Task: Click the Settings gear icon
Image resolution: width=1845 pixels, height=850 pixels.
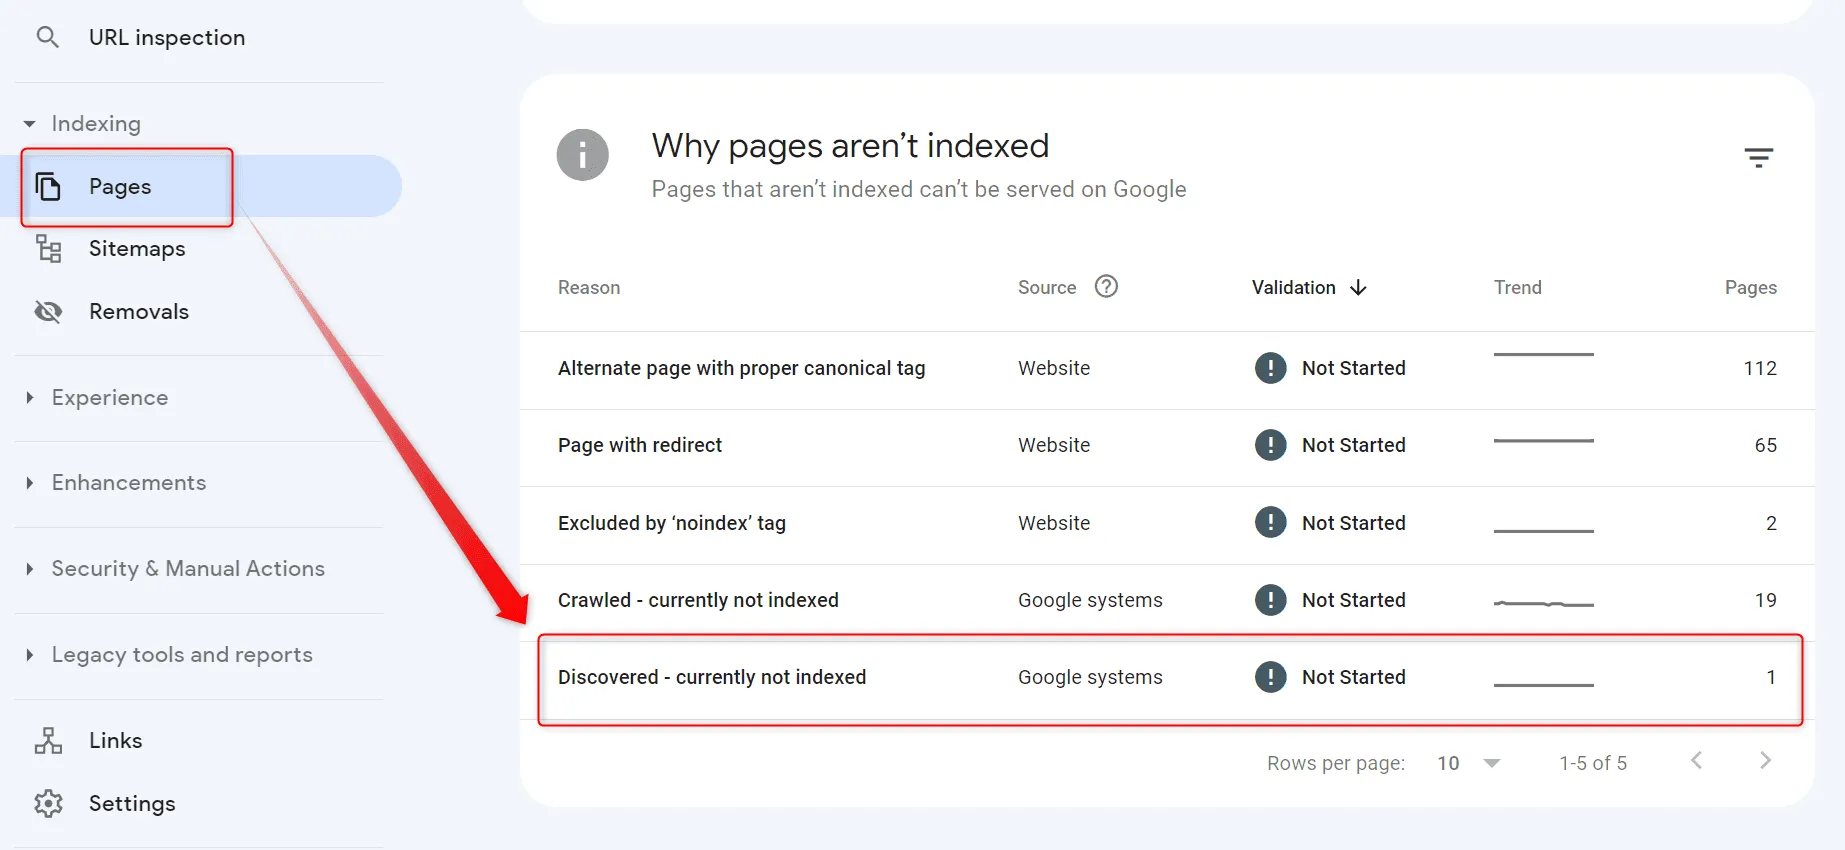Action: point(48,803)
